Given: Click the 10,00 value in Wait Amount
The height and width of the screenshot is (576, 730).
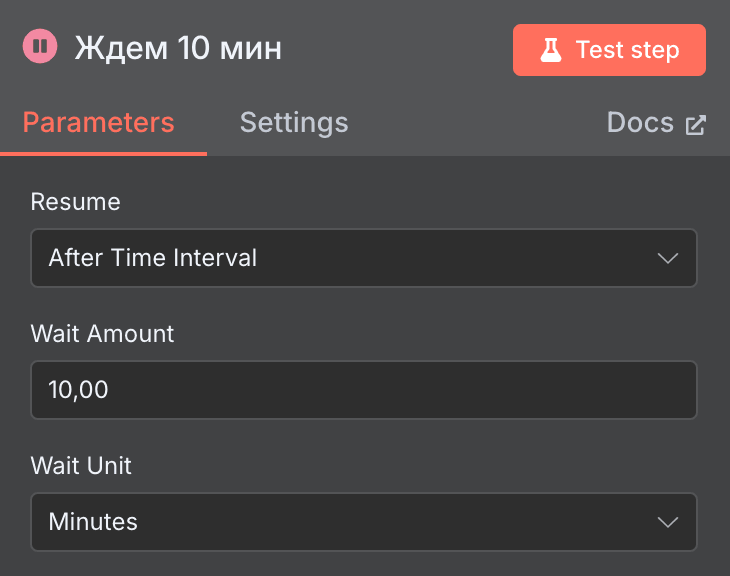Looking at the screenshot, I should coord(78,390).
